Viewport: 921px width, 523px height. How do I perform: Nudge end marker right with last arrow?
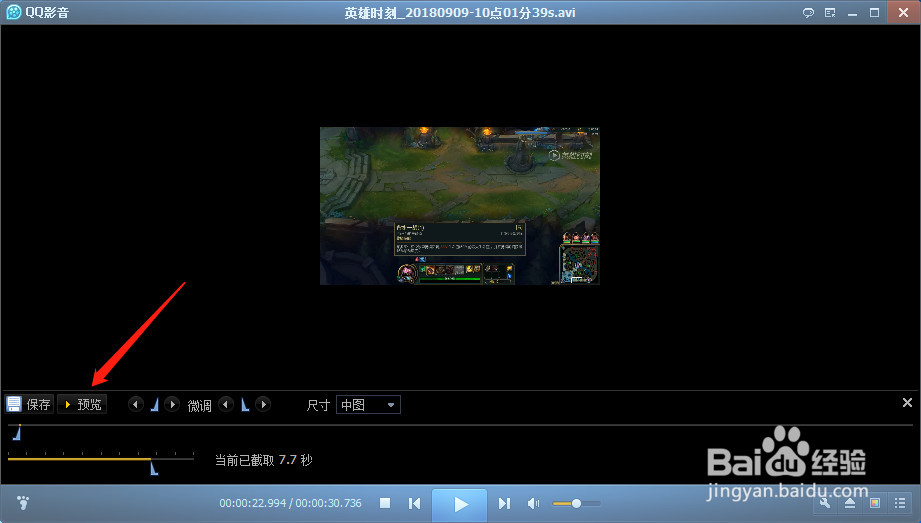[263, 404]
